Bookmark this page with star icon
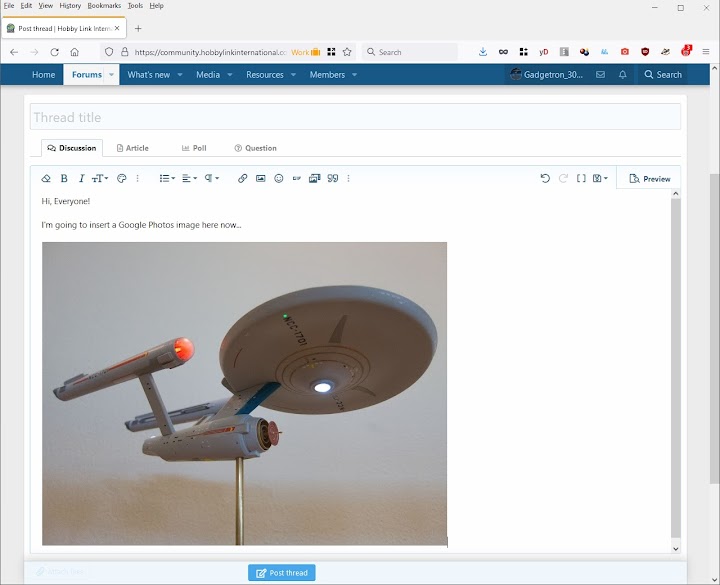The width and height of the screenshot is (720, 585). click(x=347, y=52)
